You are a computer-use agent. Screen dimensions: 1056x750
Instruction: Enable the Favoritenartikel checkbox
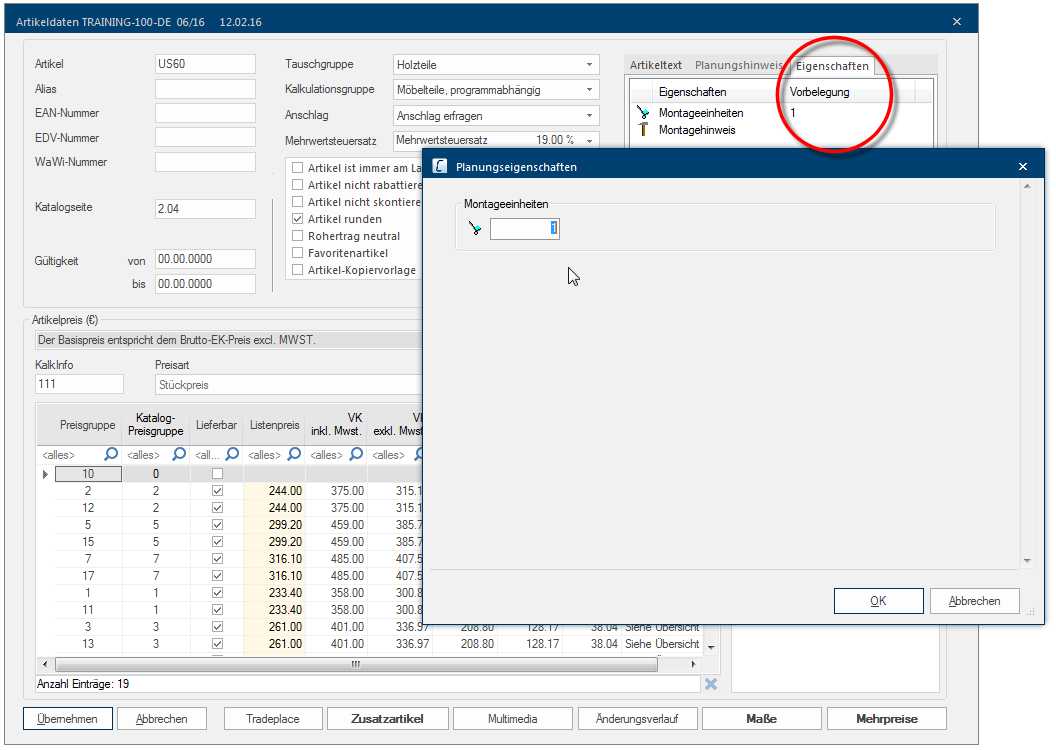pos(298,253)
